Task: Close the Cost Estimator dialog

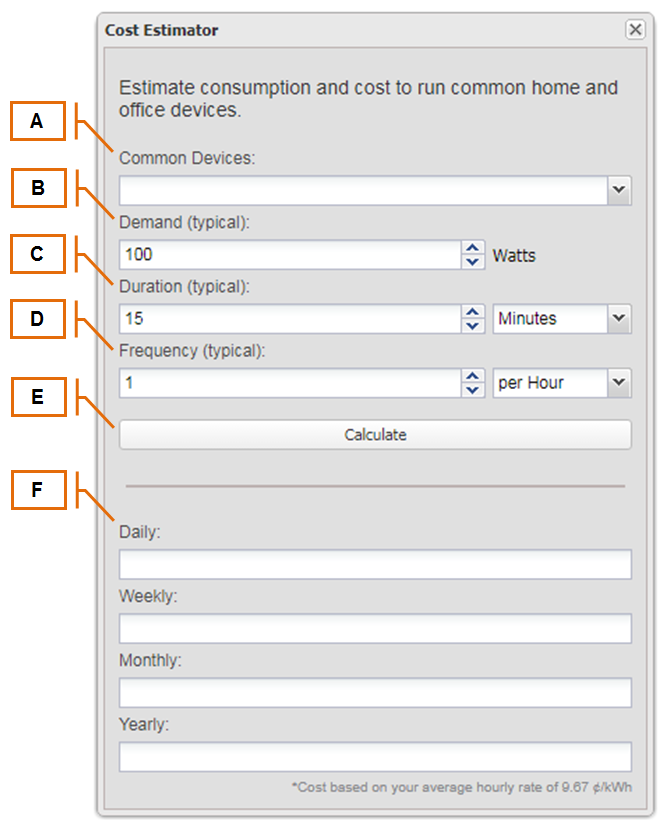Action: (x=635, y=29)
